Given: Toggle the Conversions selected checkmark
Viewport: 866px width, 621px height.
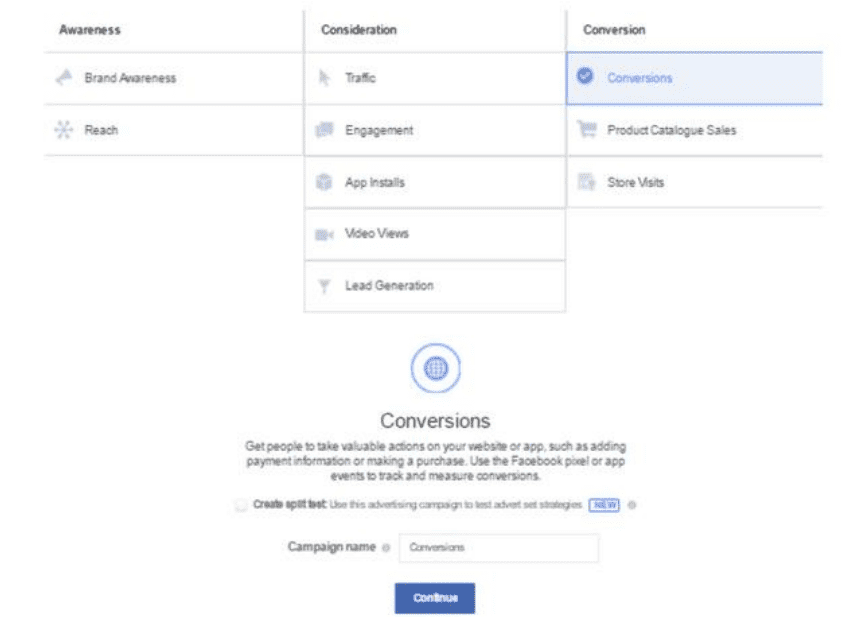Looking at the screenshot, I should [585, 76].
